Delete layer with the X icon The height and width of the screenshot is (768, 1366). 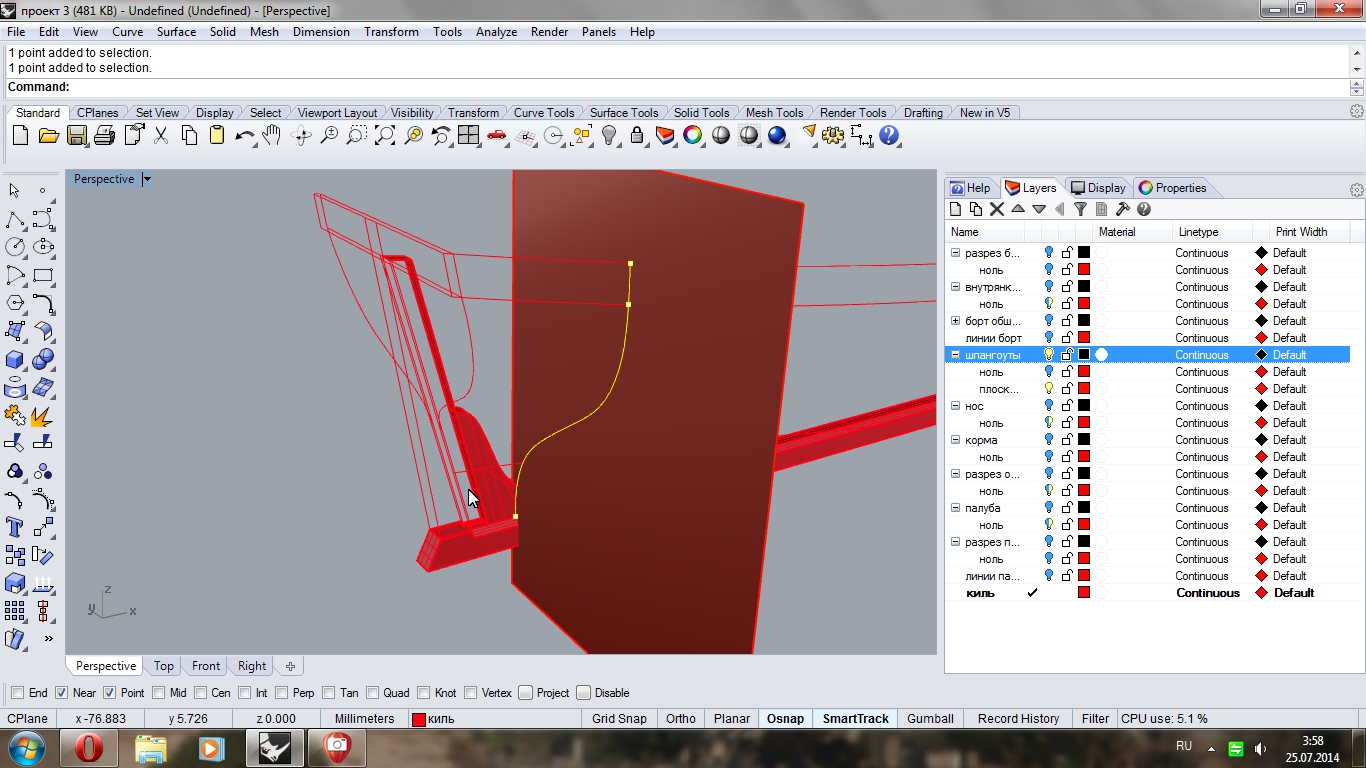tap(996, 209)
